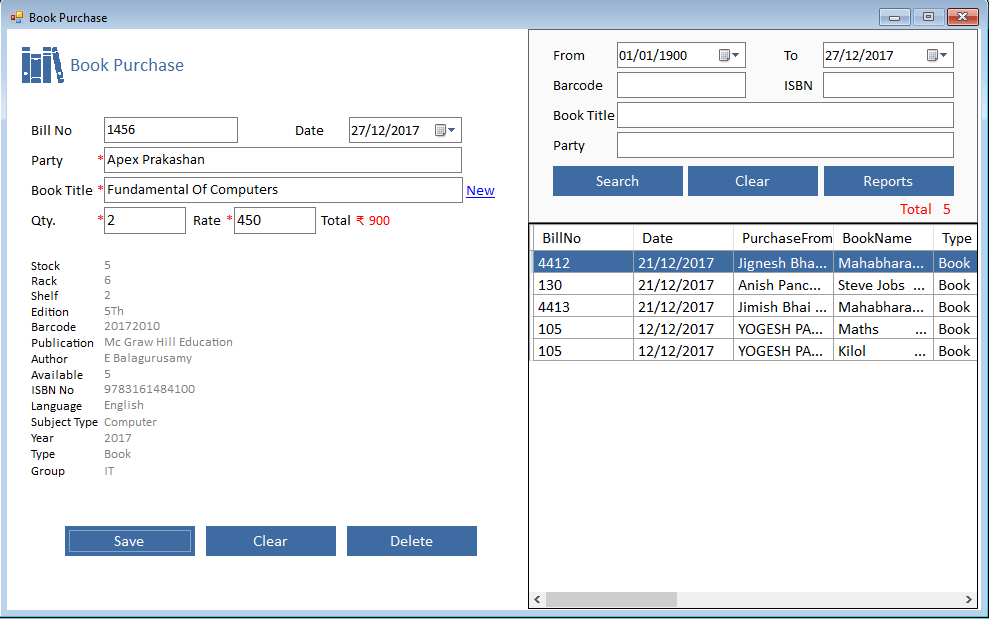Click inside the Bill No field
Viewport: 989px width, 619px height.
(170, 130)
